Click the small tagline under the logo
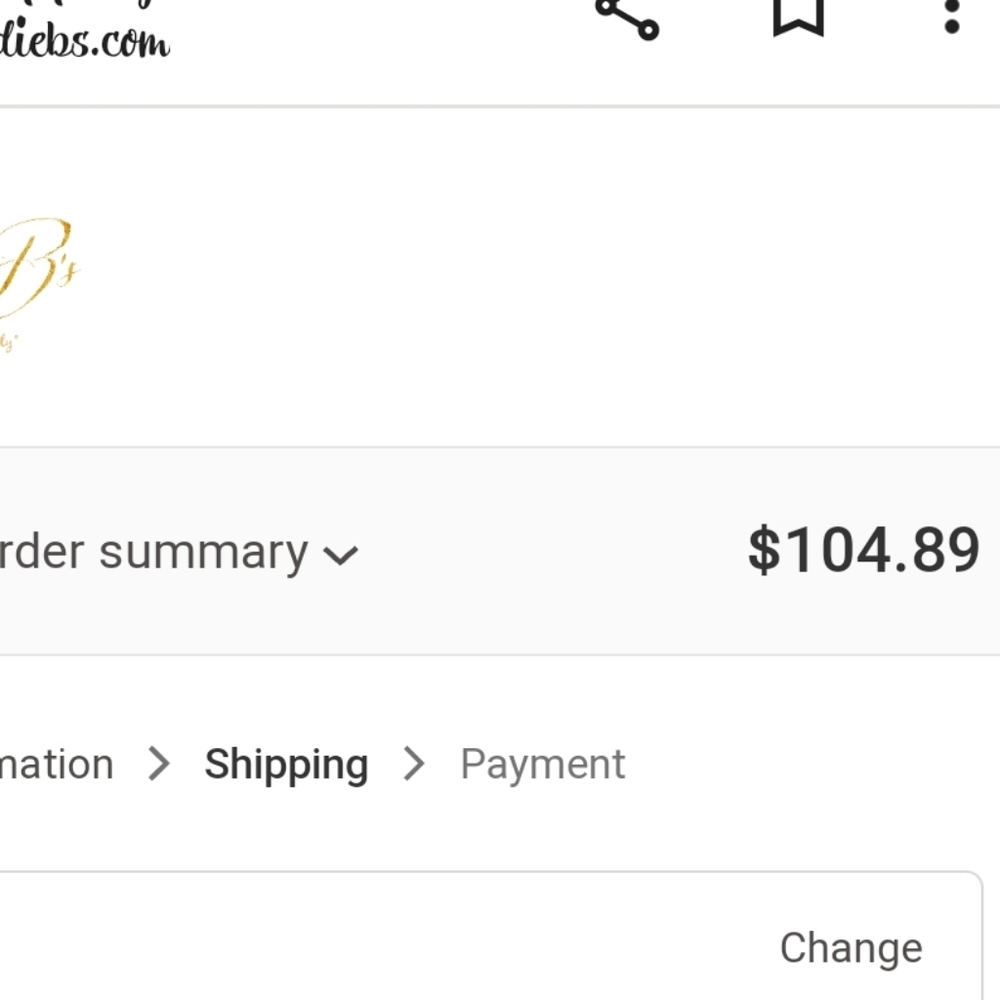 (x=8, y=342)
